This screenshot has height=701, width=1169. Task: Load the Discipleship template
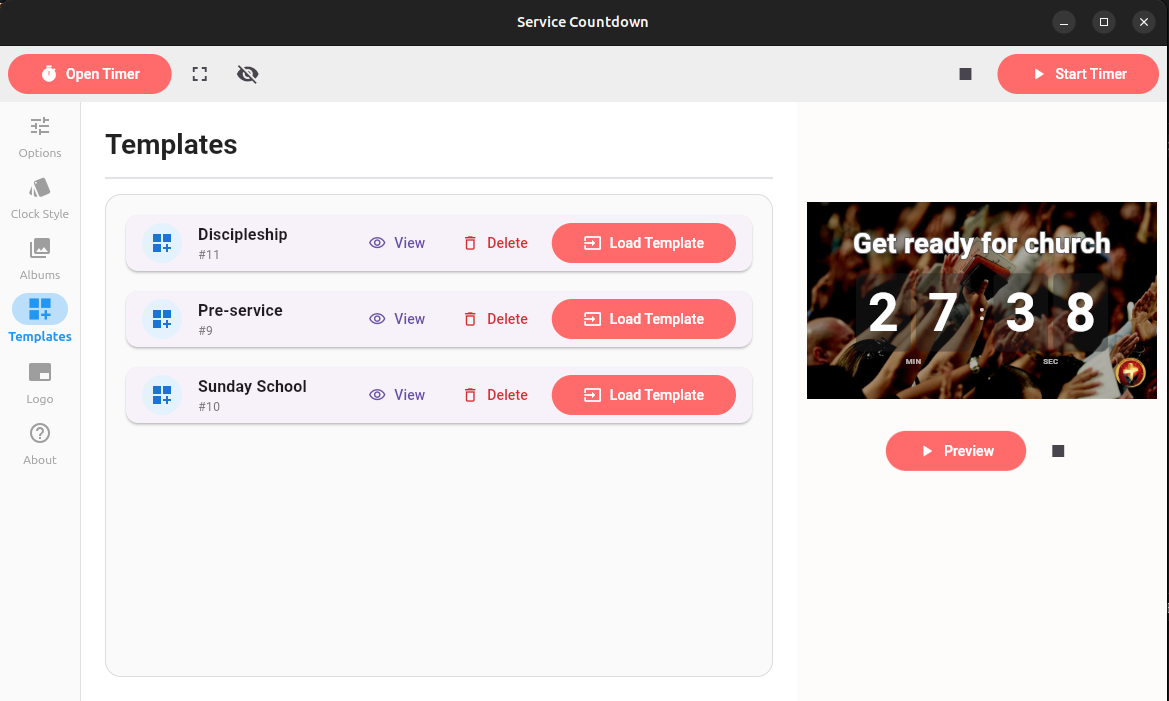(x=643, y=243)
